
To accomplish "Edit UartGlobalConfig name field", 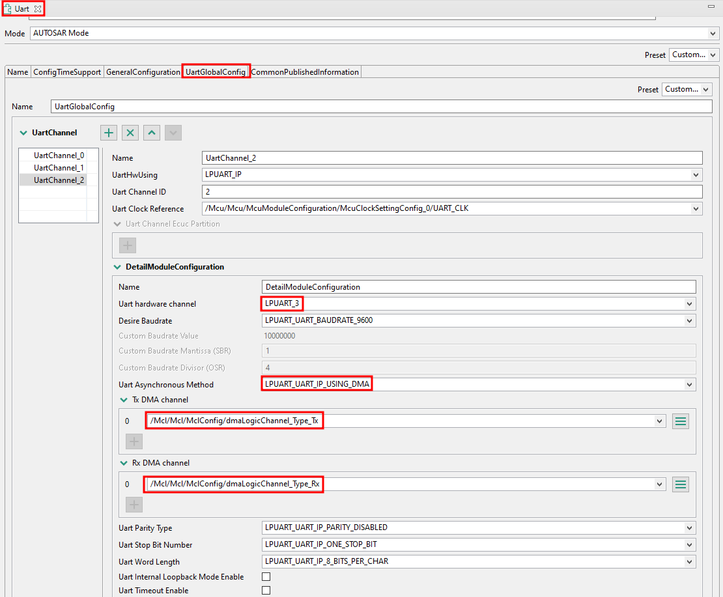I will pos(381,106).
